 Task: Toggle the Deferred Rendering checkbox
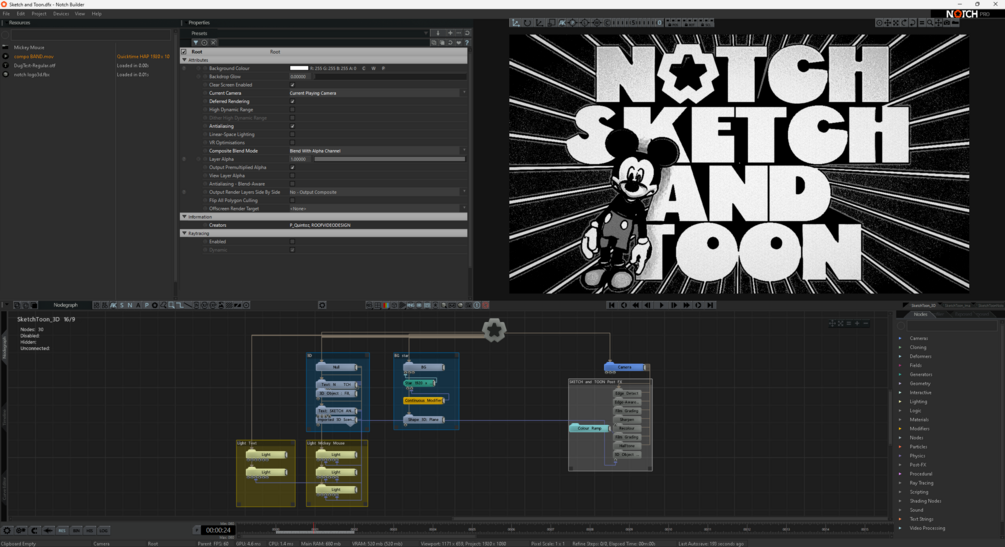point(292,101)
